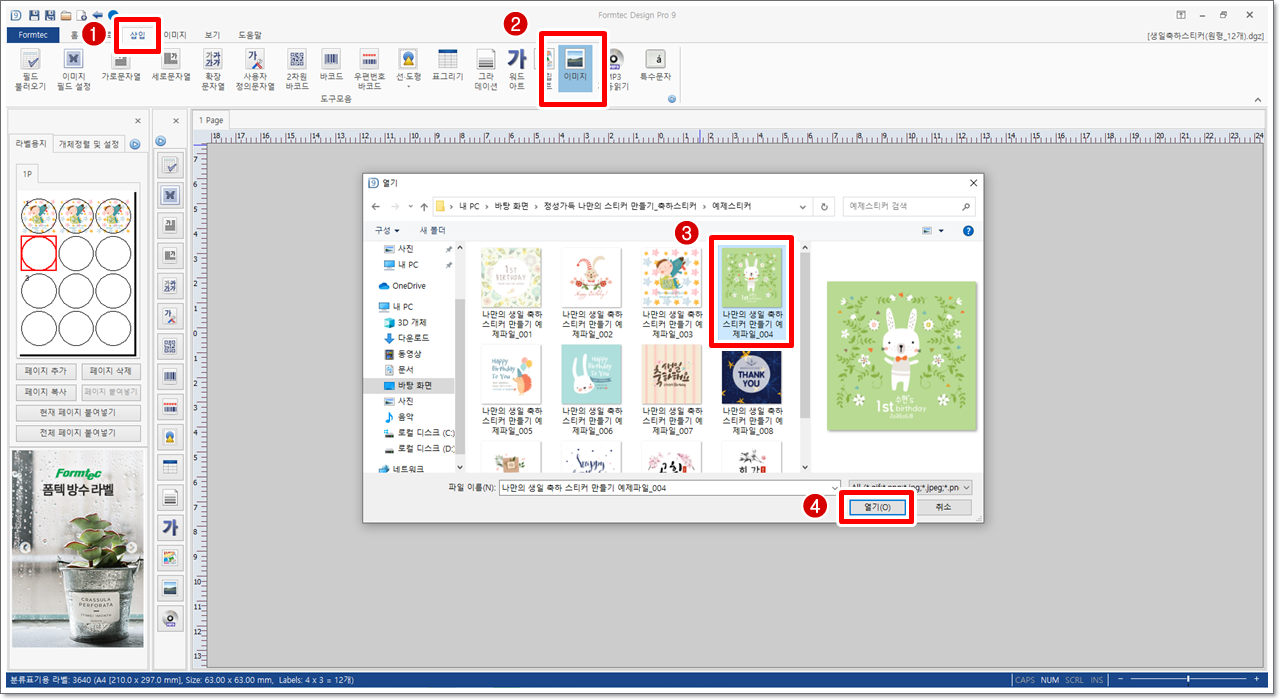Screen dimensions: 1280x700
Task: Click the zoom slider in status bar
Action: (x=1188, y=680)
